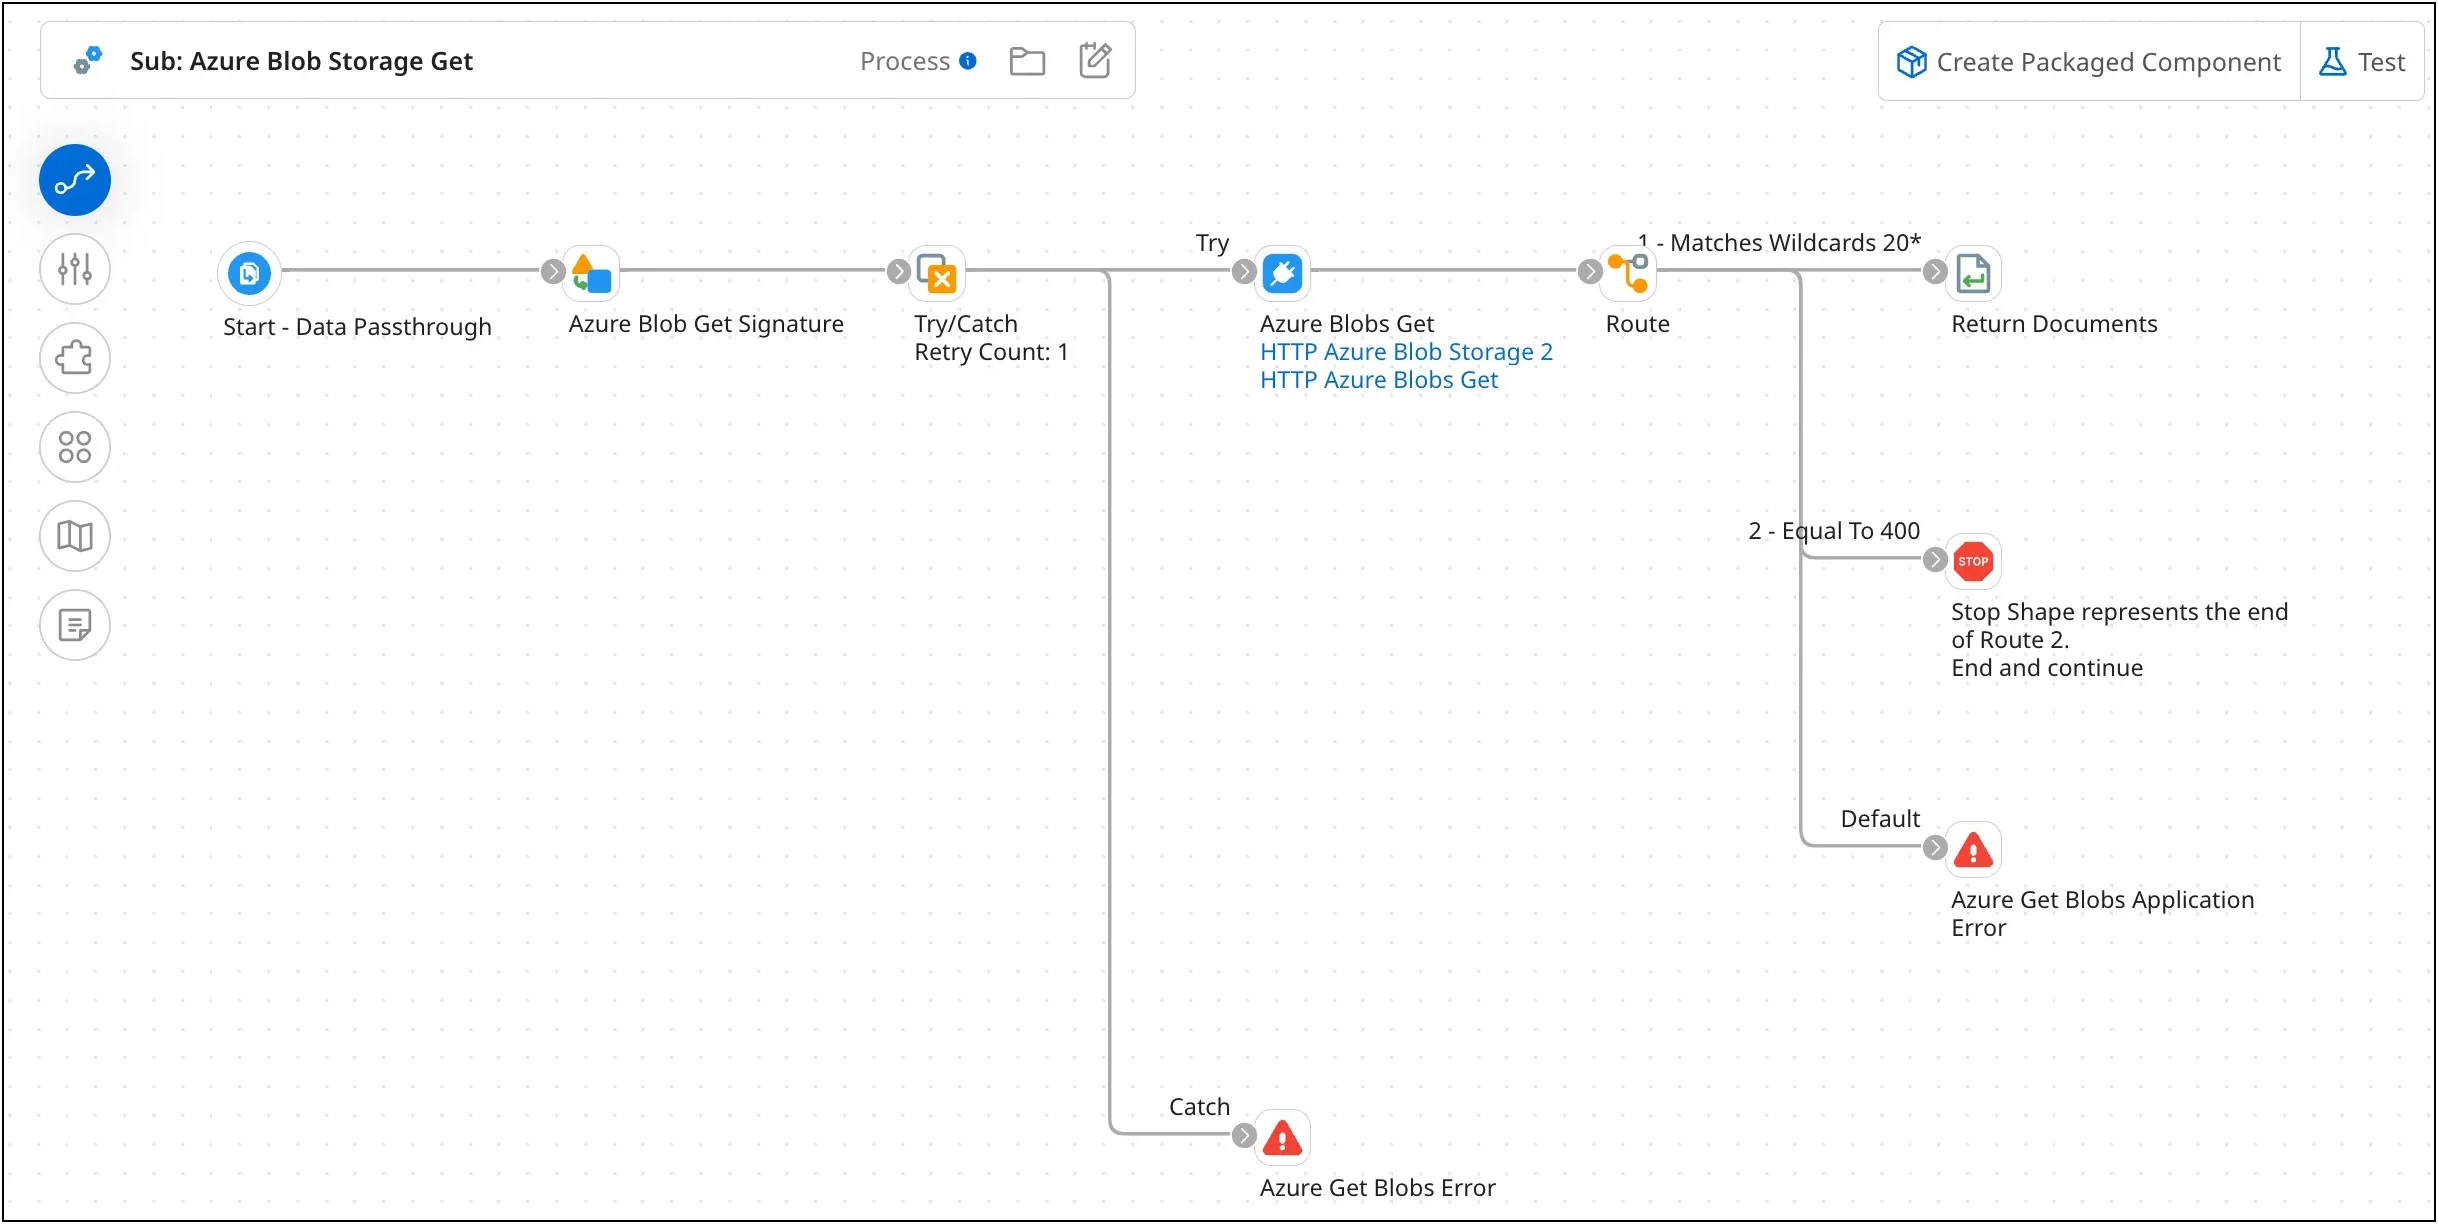
Task: Select the connection arrow tool in left sidebar
Action: [74, 180]
